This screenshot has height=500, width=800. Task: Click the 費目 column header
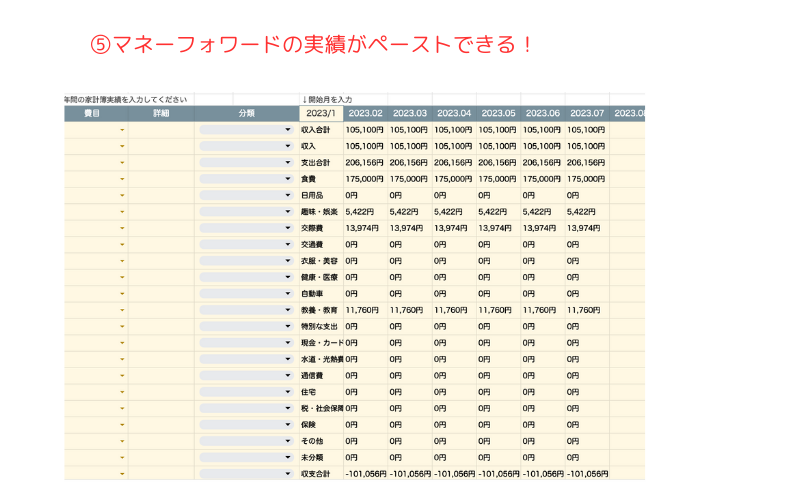click(96, 113)
